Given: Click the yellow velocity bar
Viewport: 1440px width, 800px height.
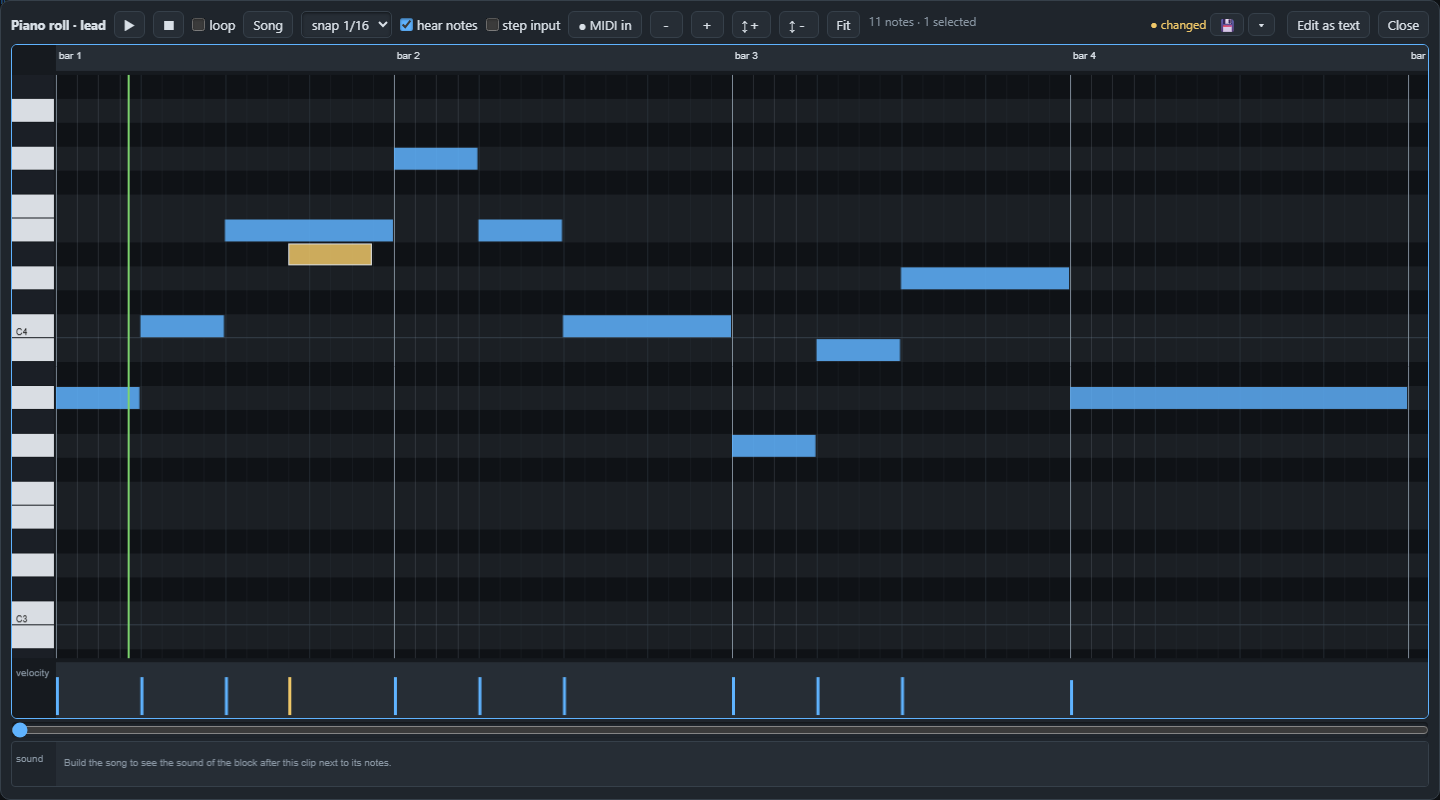Looking at the screenshot, I should click(x=290, y=696).
